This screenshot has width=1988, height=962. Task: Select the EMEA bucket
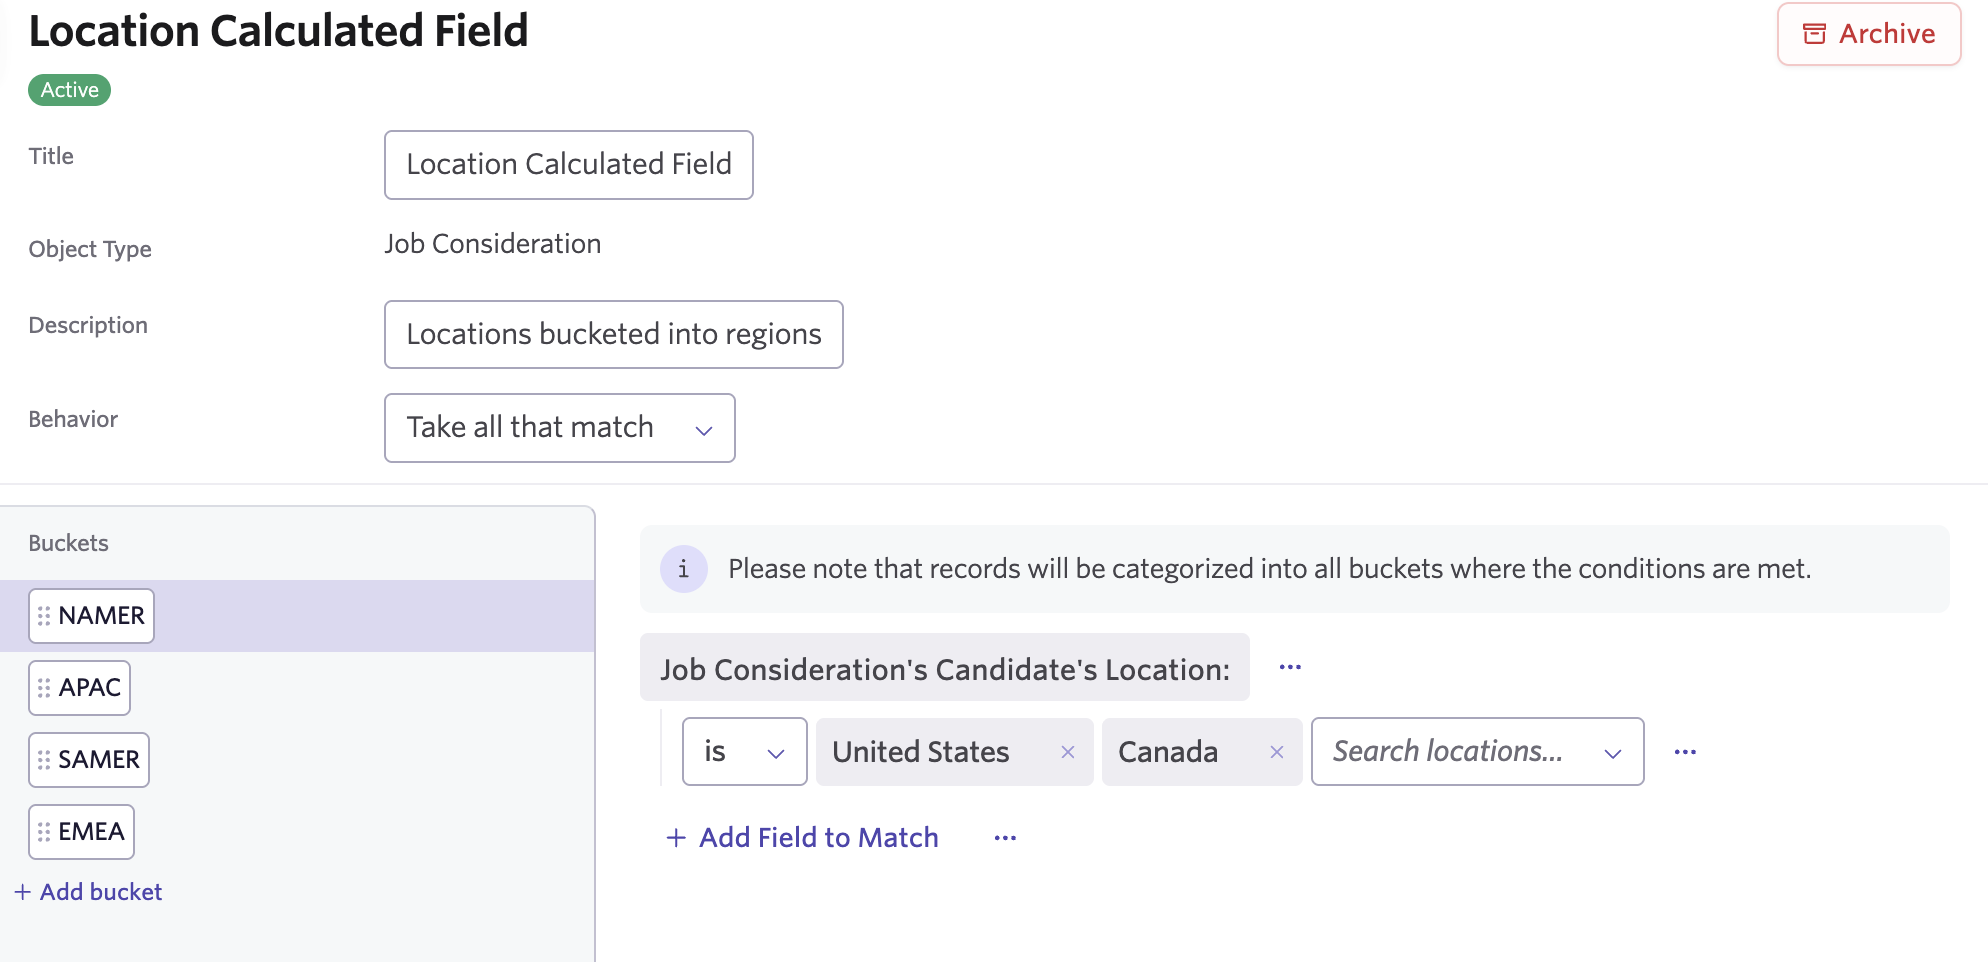[x=91, y=832]
